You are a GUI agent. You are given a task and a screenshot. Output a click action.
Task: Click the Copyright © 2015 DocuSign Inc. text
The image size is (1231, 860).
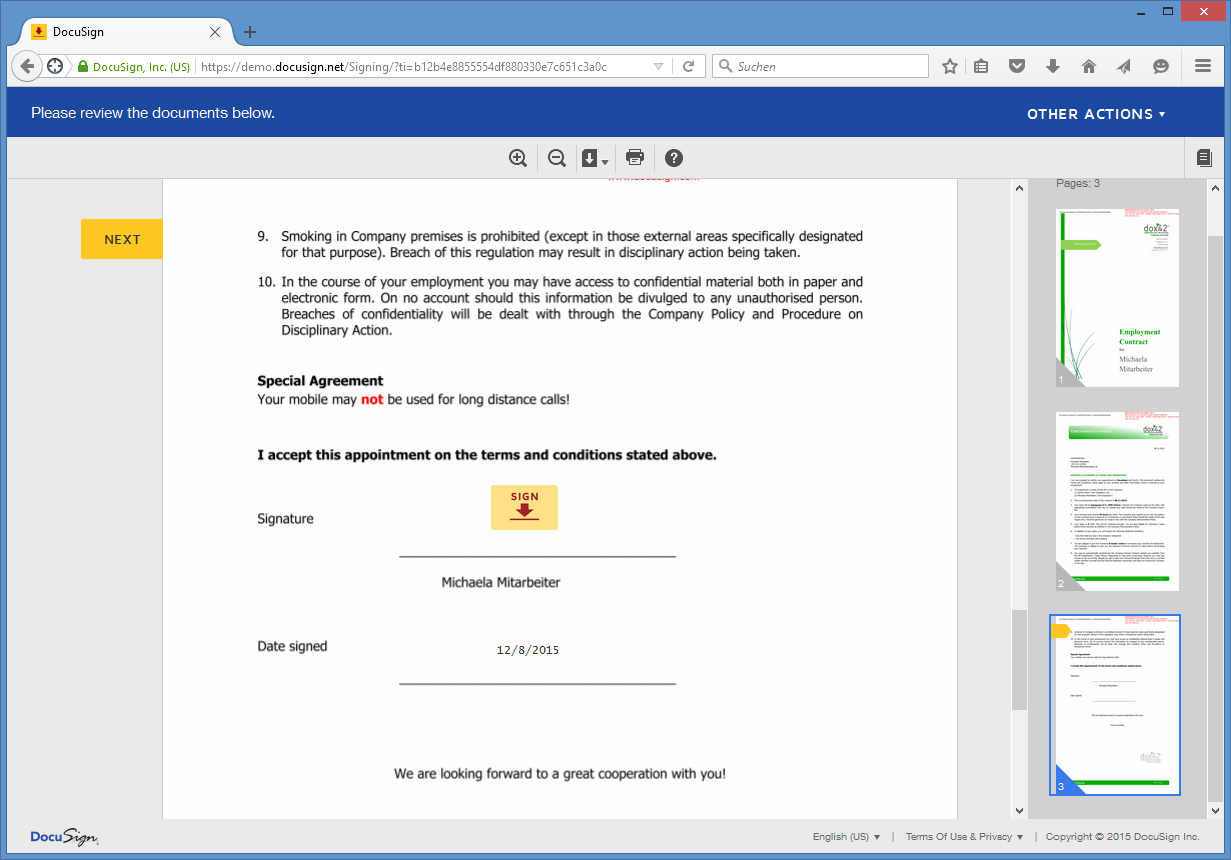[x=1122, y=837]
